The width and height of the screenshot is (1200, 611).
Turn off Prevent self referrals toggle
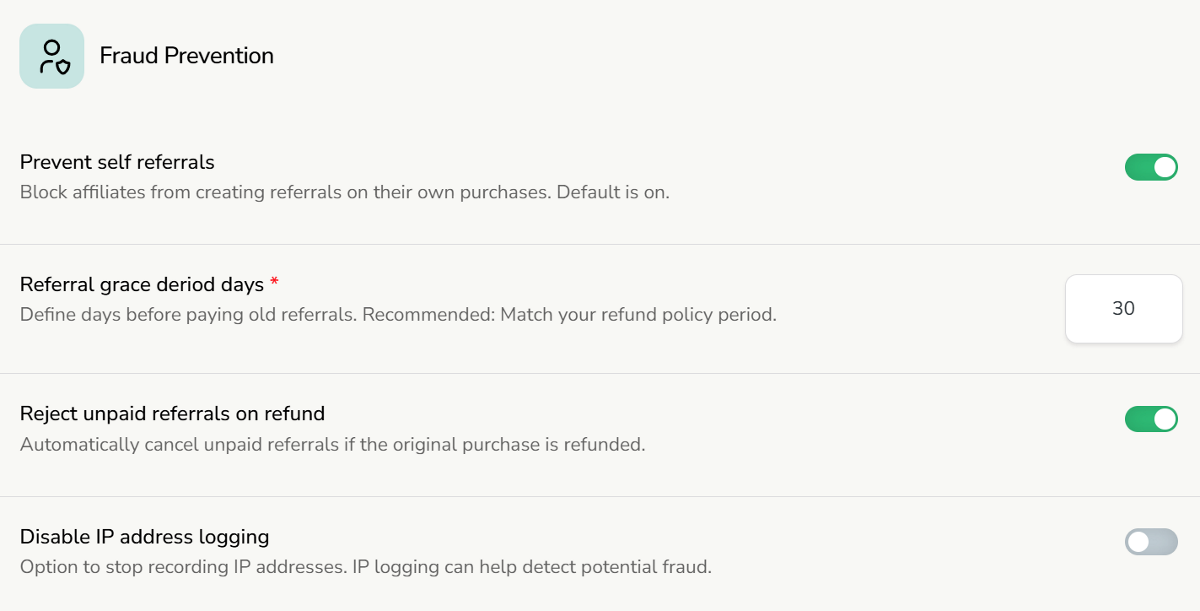1151,167
